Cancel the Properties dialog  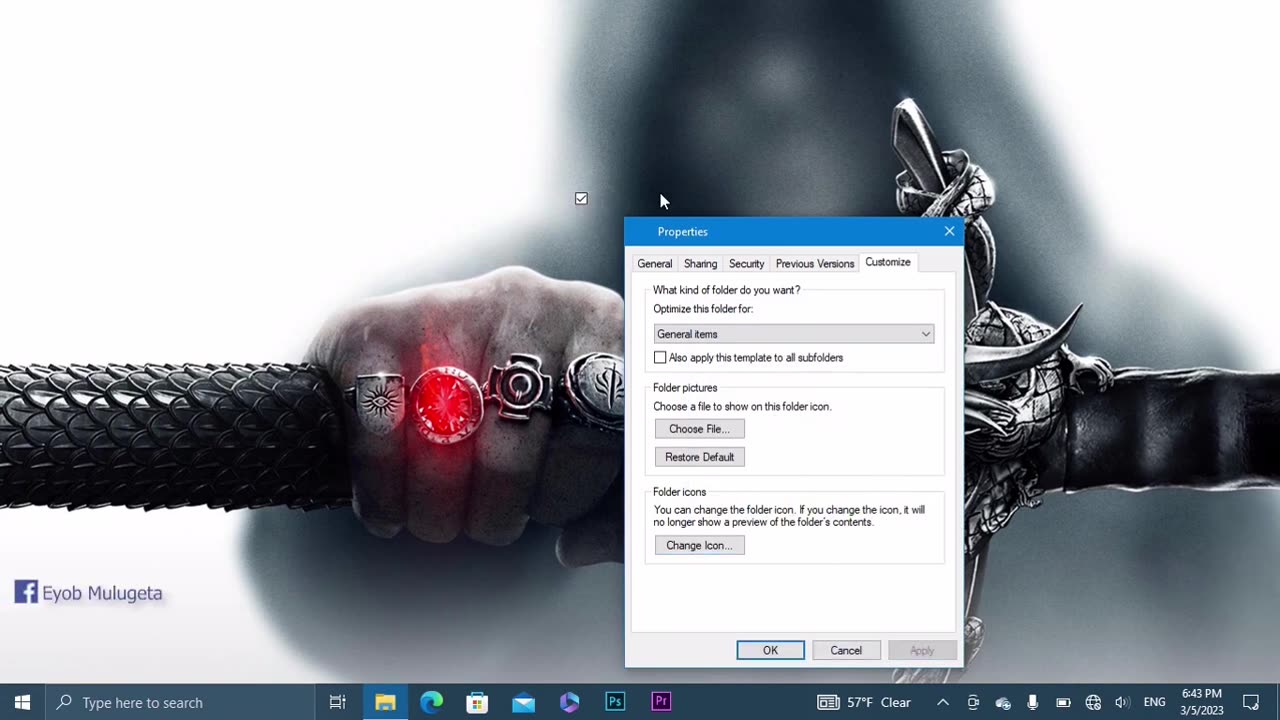tap(846, 650)
